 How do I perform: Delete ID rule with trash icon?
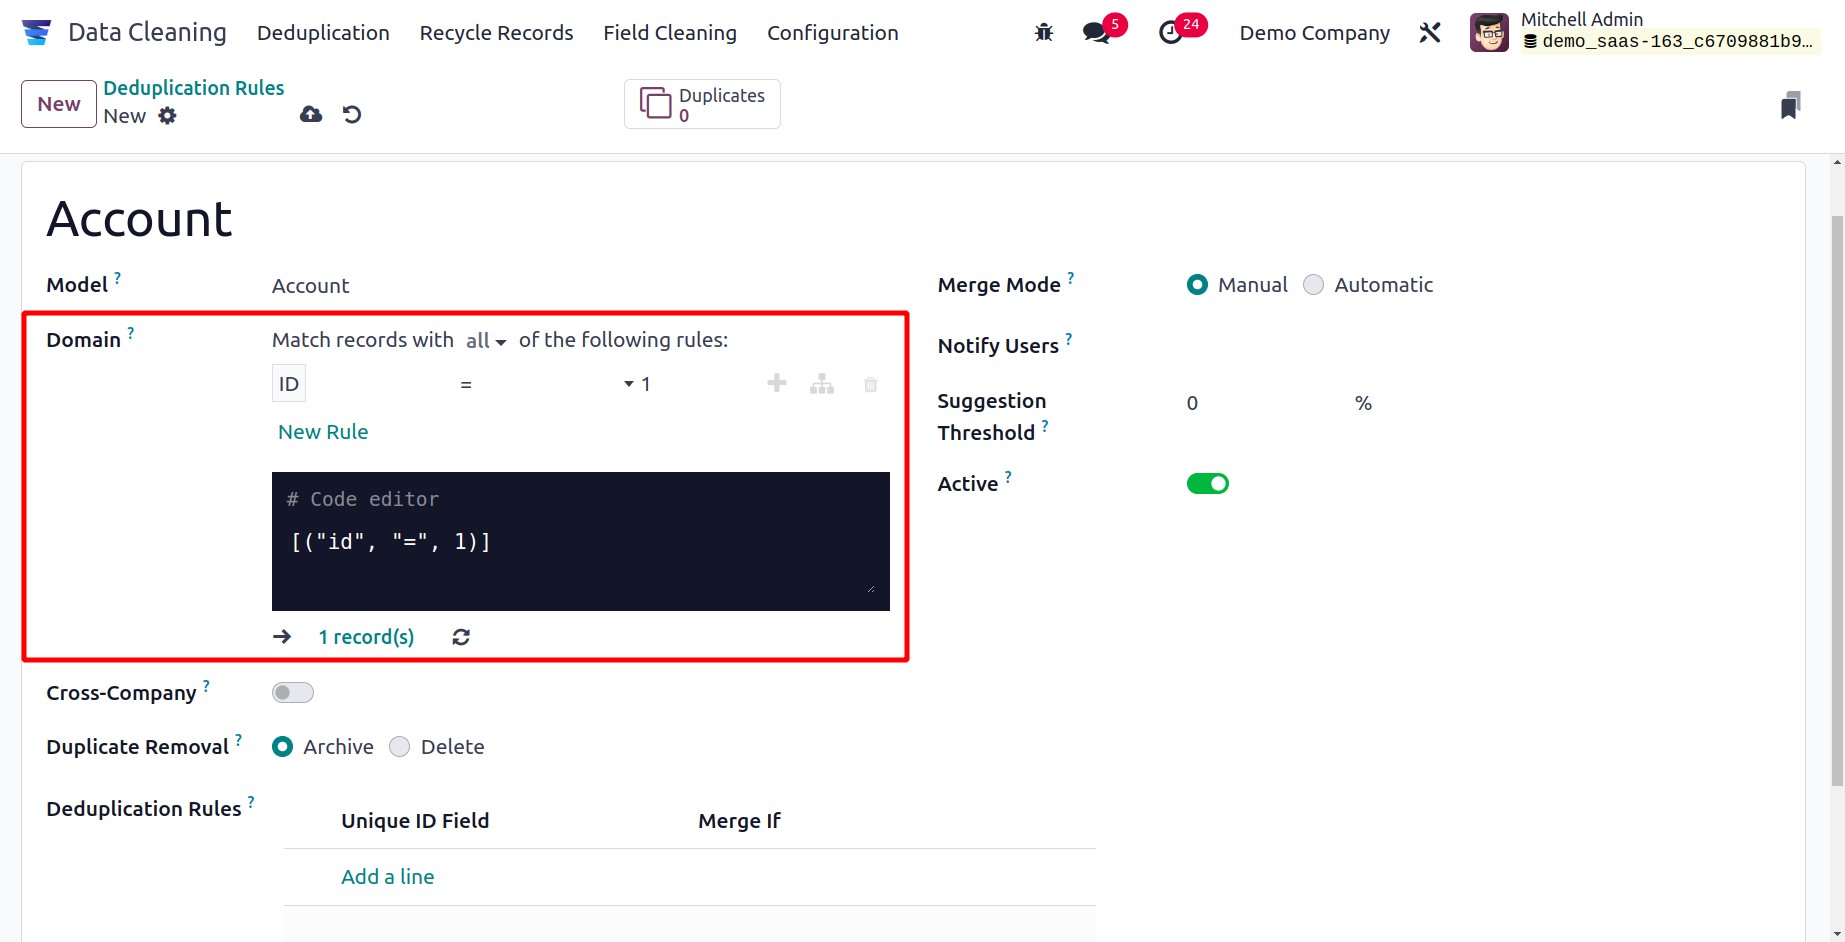pyautogui.click(x=871, y=384)
